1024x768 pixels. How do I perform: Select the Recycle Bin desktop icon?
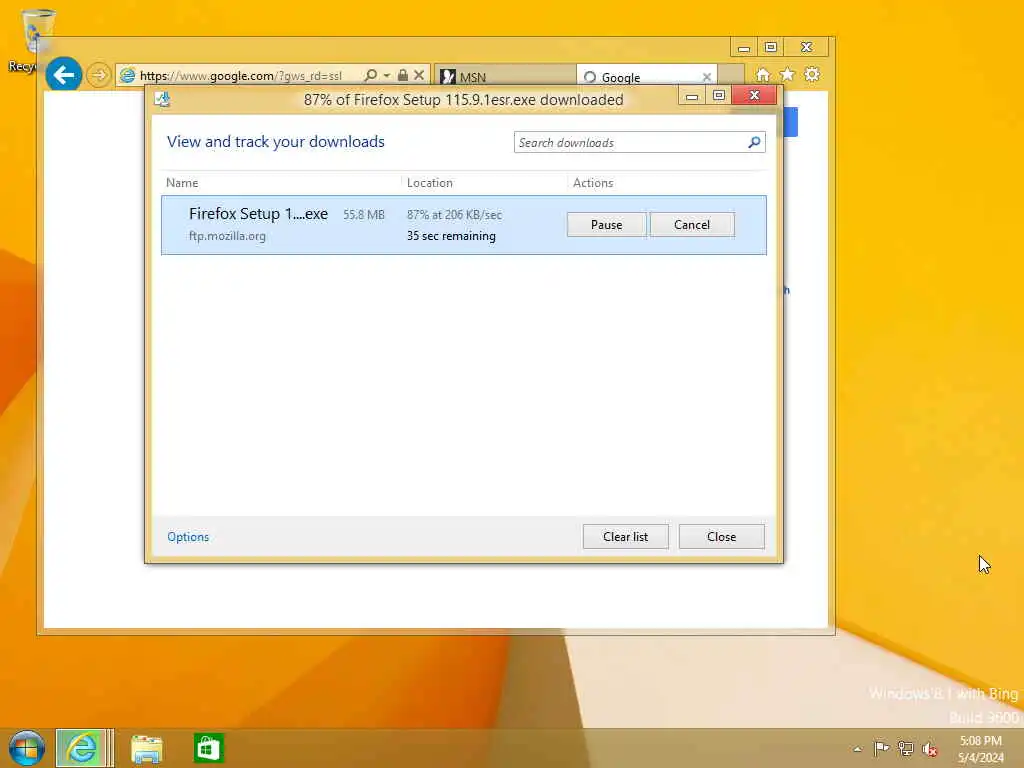(33, 40)
